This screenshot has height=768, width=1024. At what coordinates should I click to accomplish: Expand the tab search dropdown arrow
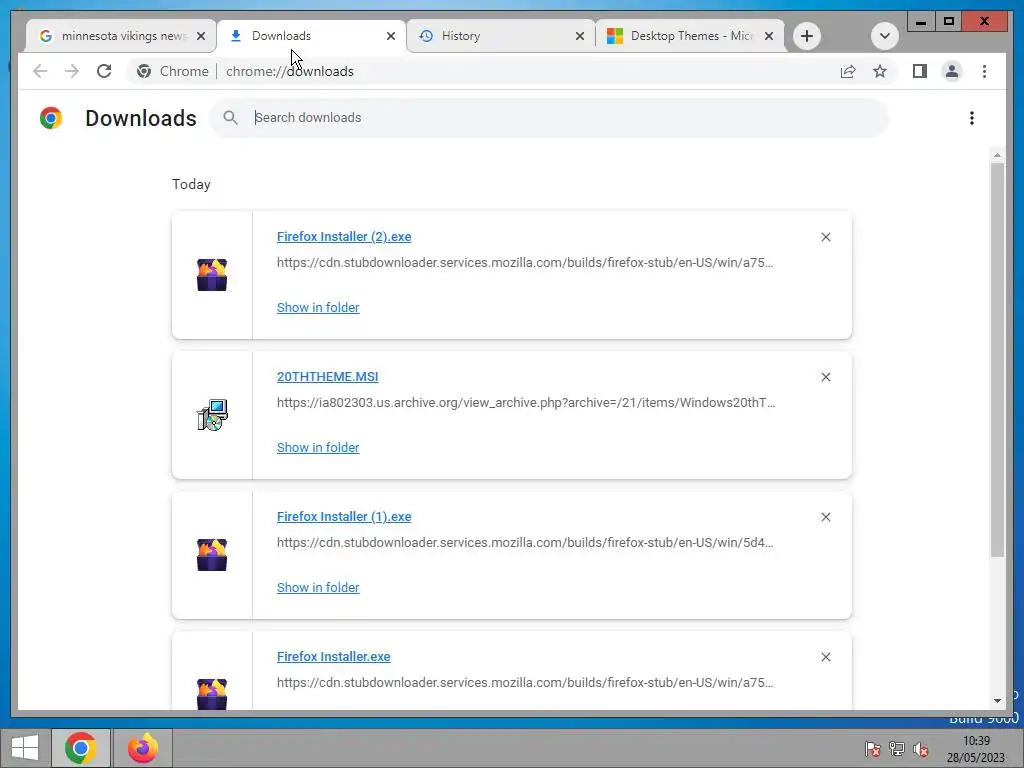click(x=884, y=36)
